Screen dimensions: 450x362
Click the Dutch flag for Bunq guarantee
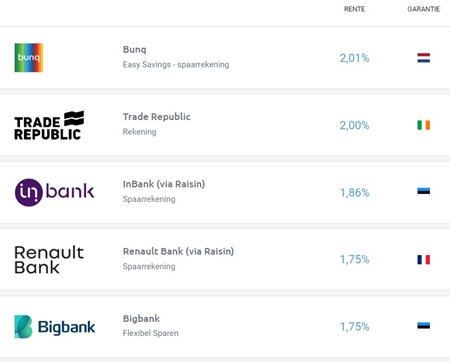click(424, 58)
